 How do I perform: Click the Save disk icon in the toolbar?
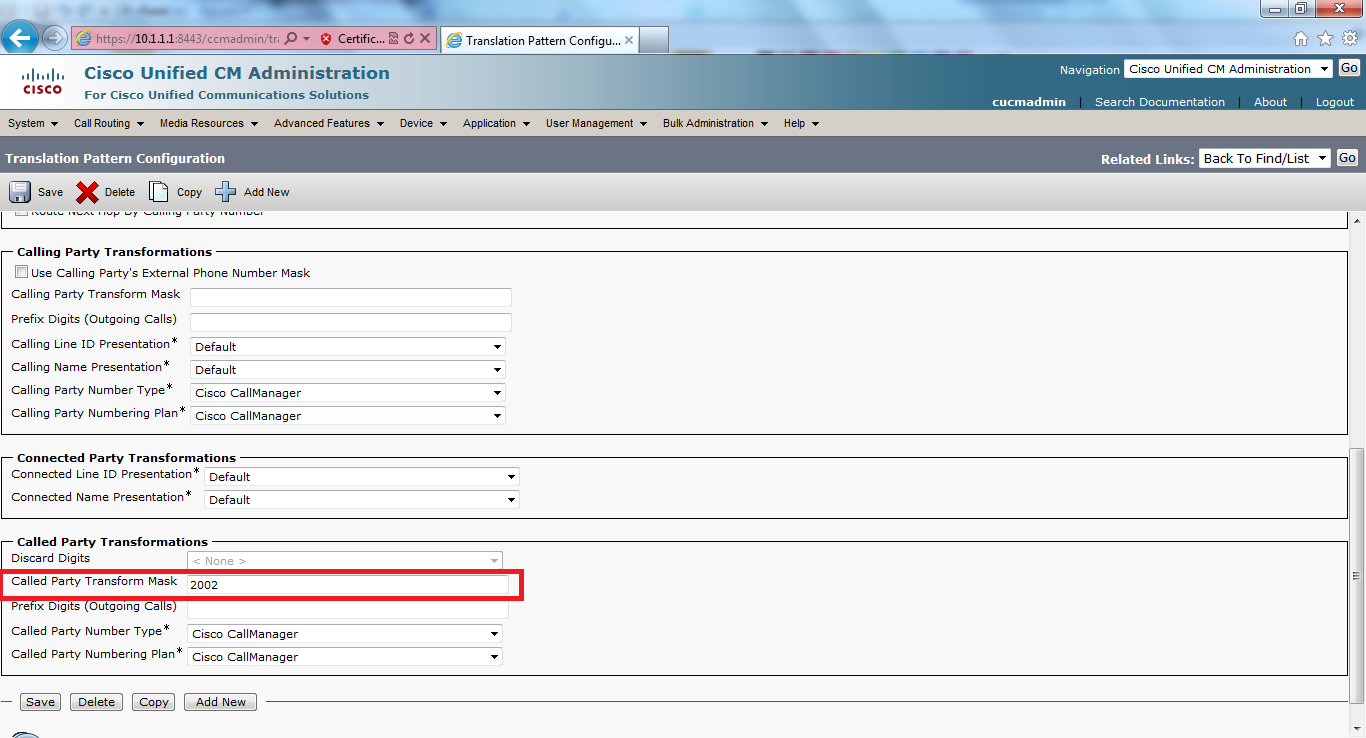tap(20, 191)
